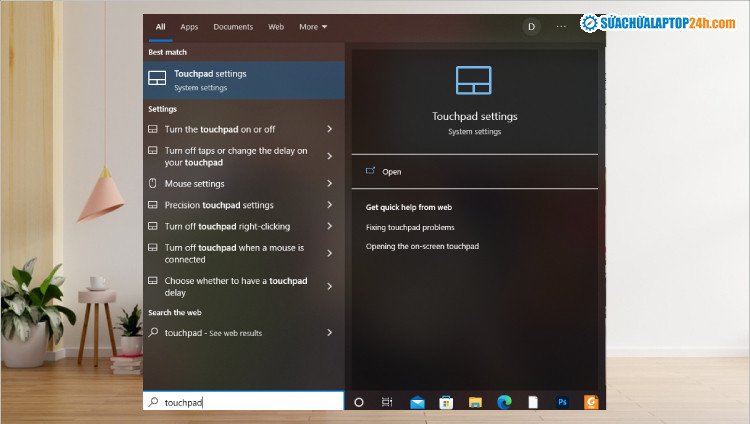Click the search box containing touchpad
Screen dimensions: 750x424
click(x=243, y=402)
